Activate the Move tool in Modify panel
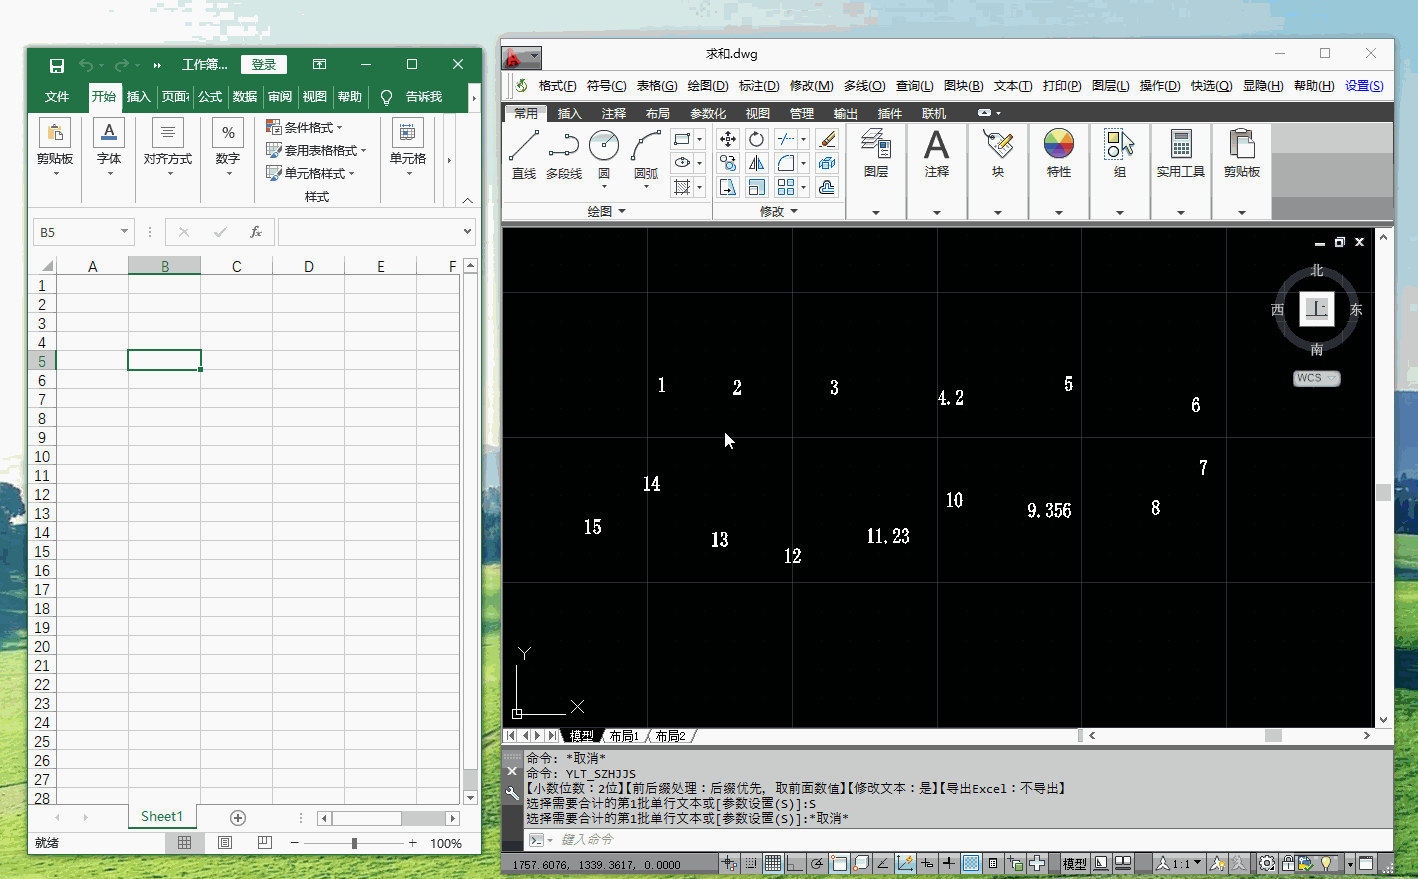Viewport: 1418px width, 879px height. coord(728,139)
